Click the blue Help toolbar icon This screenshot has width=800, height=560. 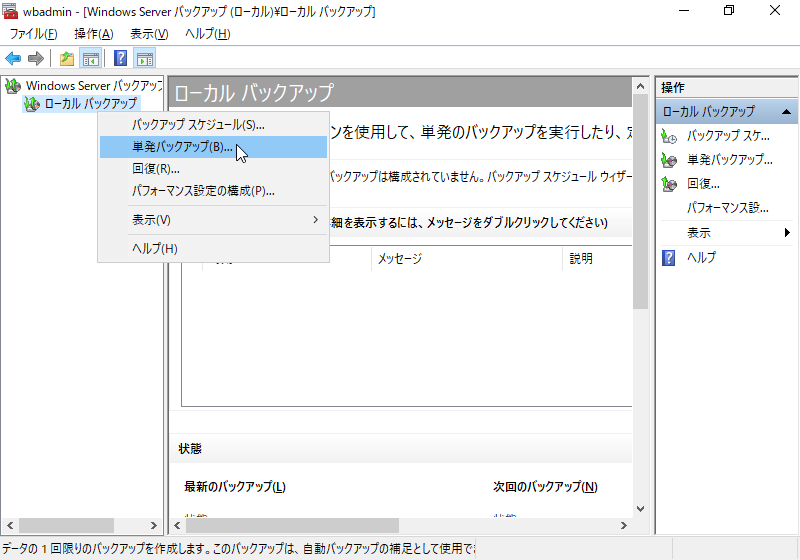point(120,59)
